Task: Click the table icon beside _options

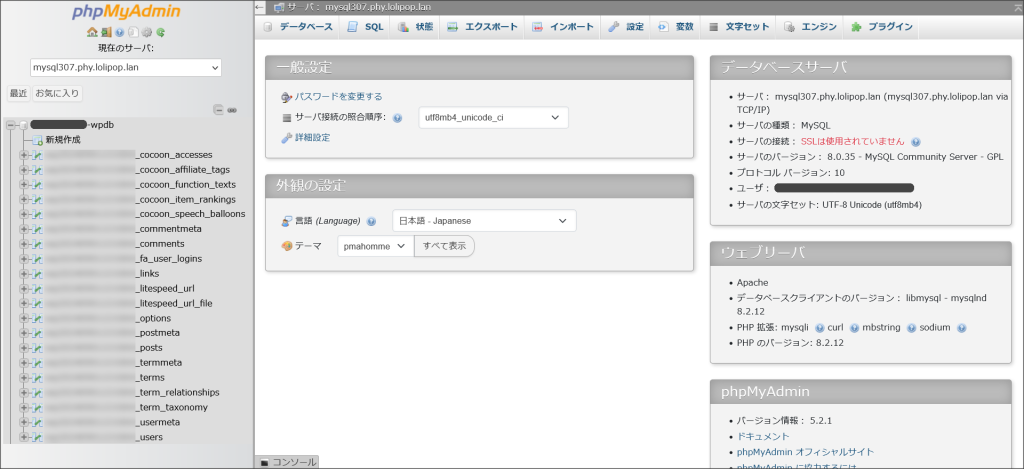Action: tap(37, 318)
